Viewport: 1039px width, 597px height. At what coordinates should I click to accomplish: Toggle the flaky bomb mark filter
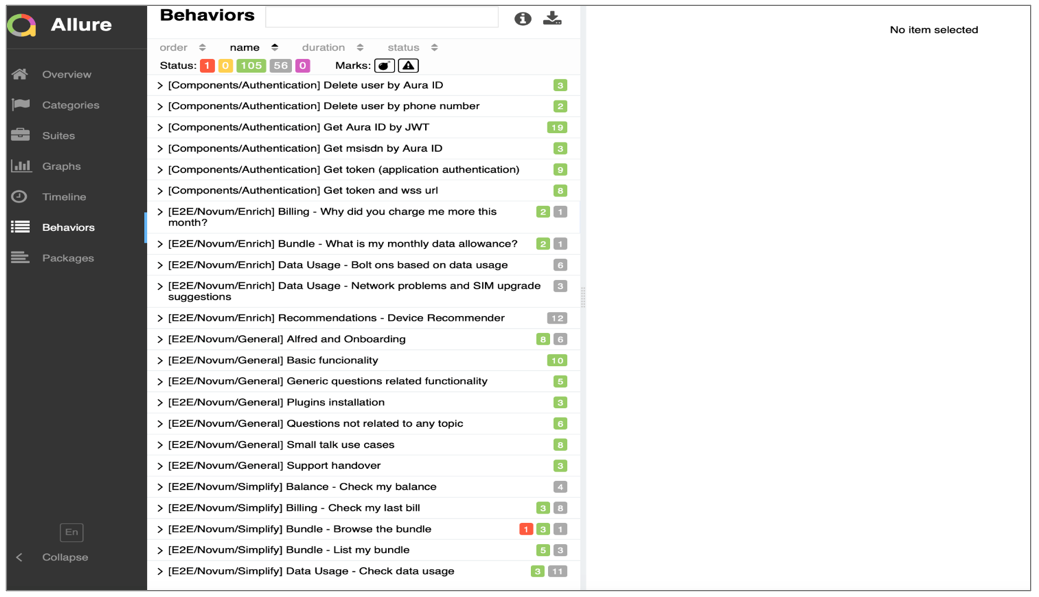tap(384, 66)
